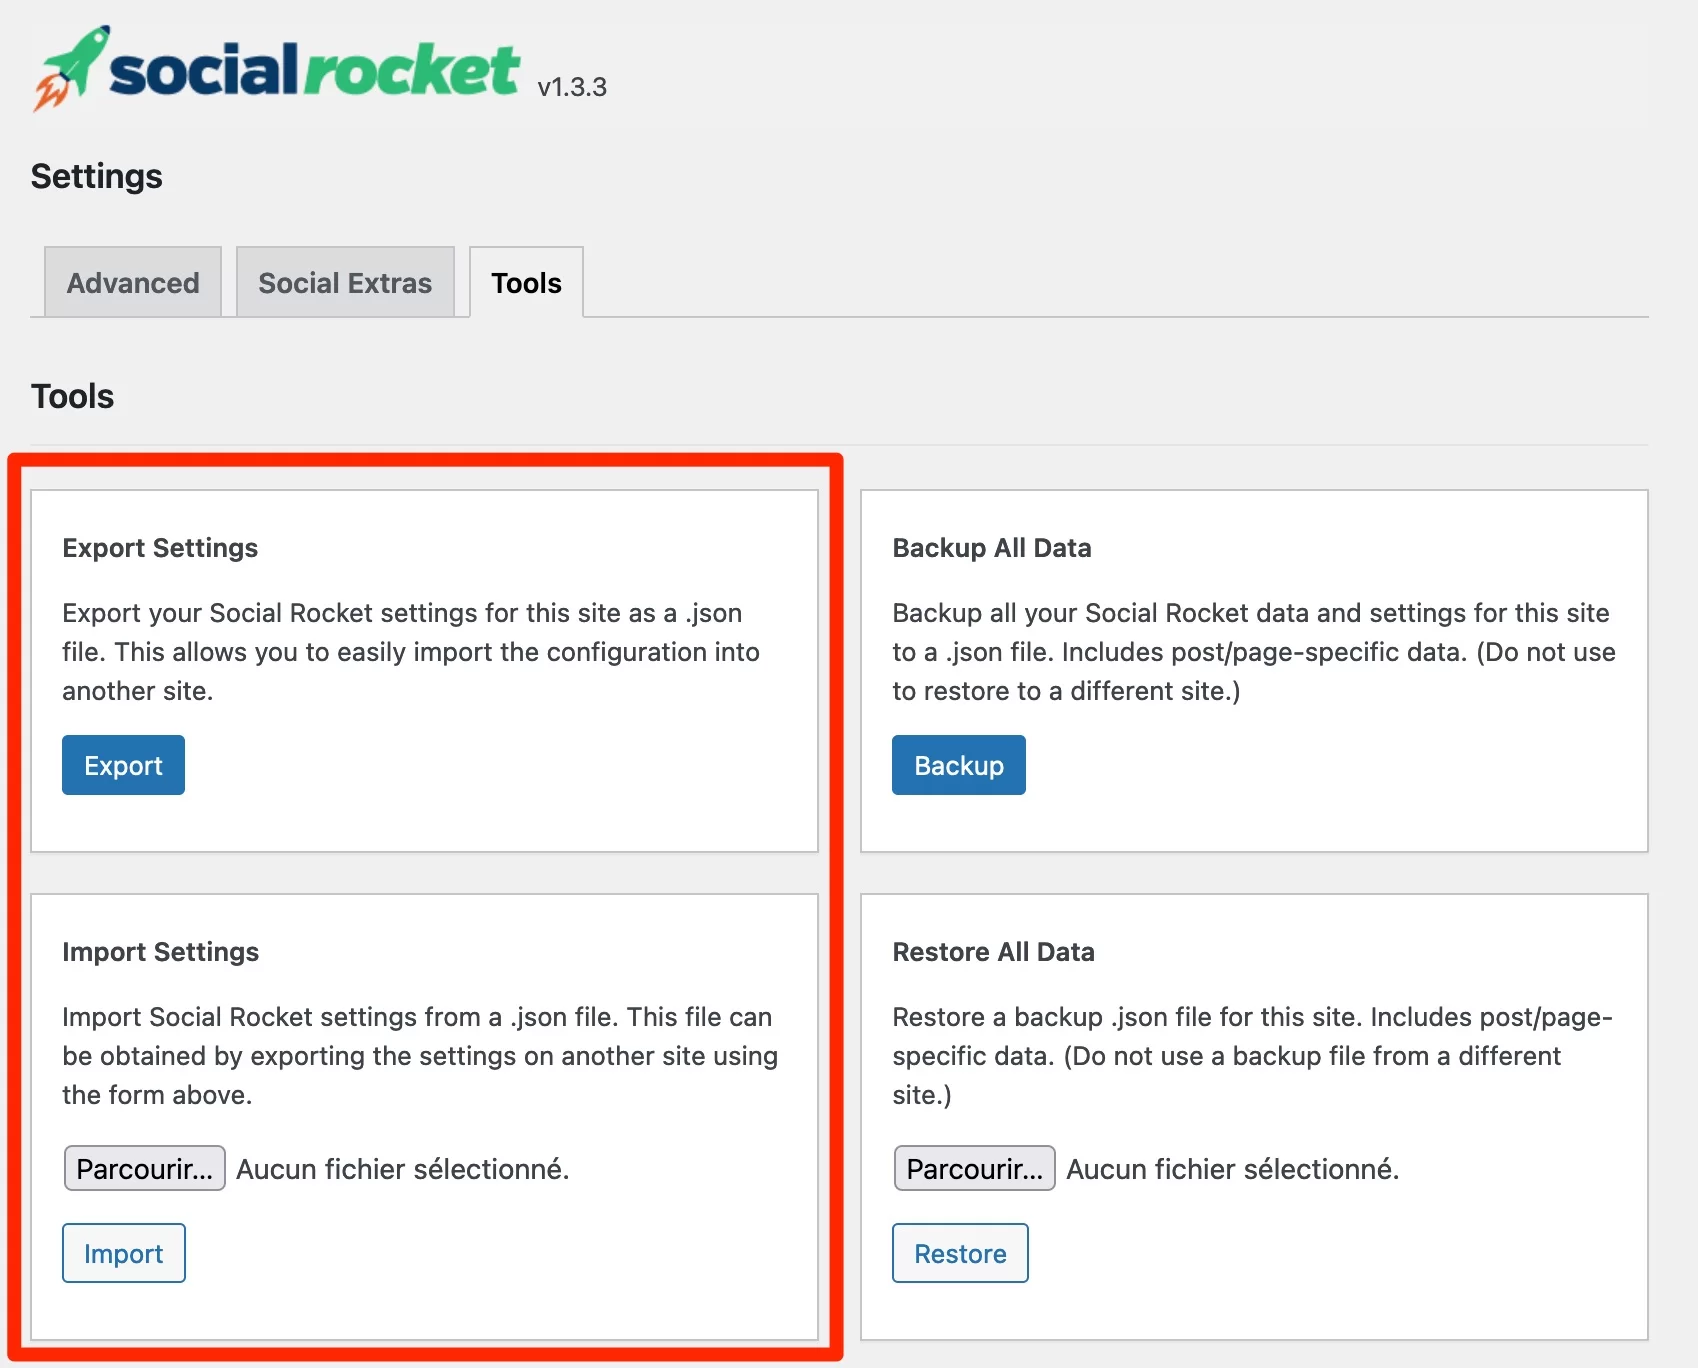Click the Tools section heading

[x=73, y=396]
